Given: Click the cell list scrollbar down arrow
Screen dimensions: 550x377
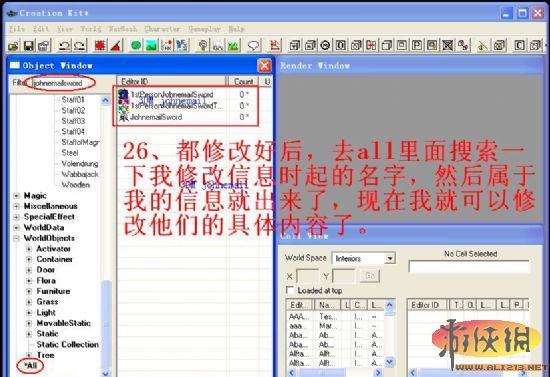Looking at the screenshot, I should pyautogui.click(x=389, y=362).
